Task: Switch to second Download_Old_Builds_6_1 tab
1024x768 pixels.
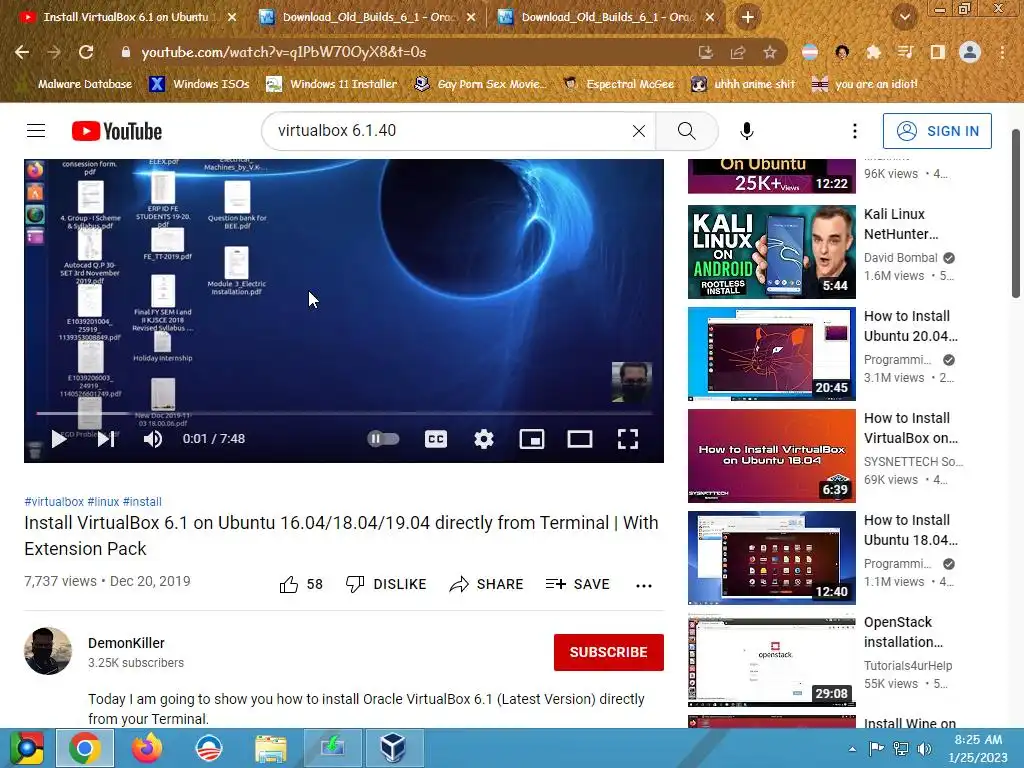Action: pos(368,17)
